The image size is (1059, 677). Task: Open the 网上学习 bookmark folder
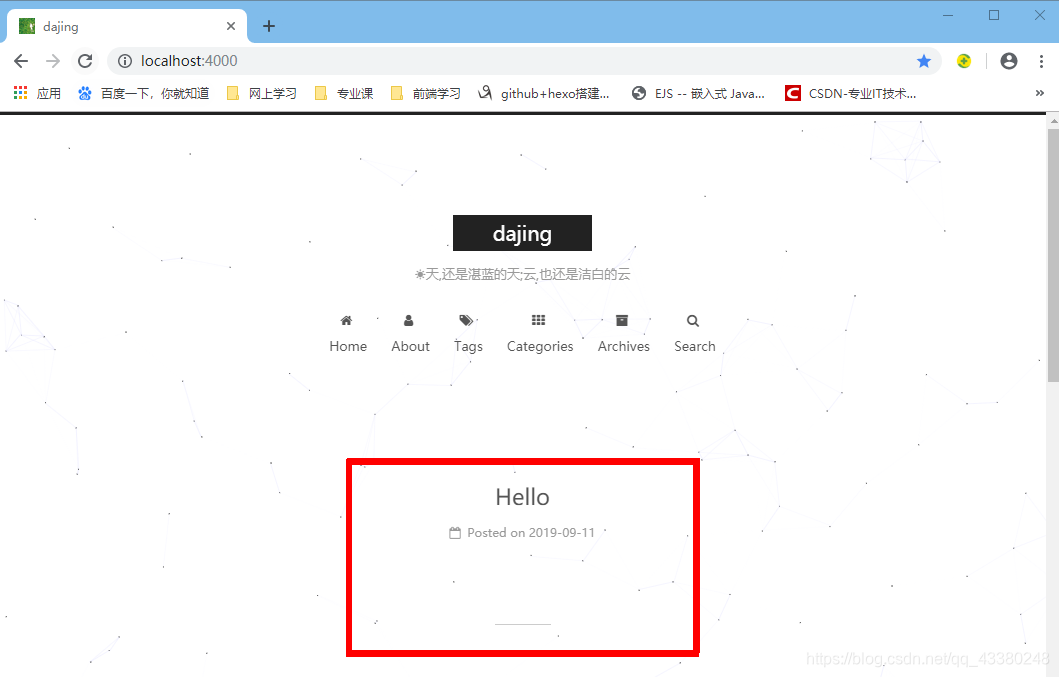[262, 93]
